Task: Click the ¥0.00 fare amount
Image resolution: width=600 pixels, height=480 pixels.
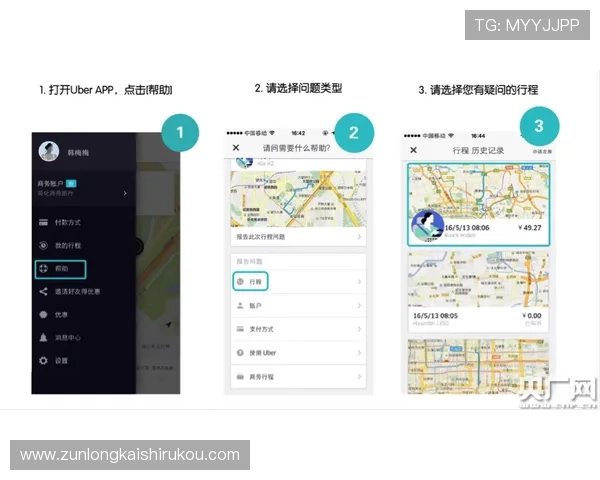Action: (532, 316)
